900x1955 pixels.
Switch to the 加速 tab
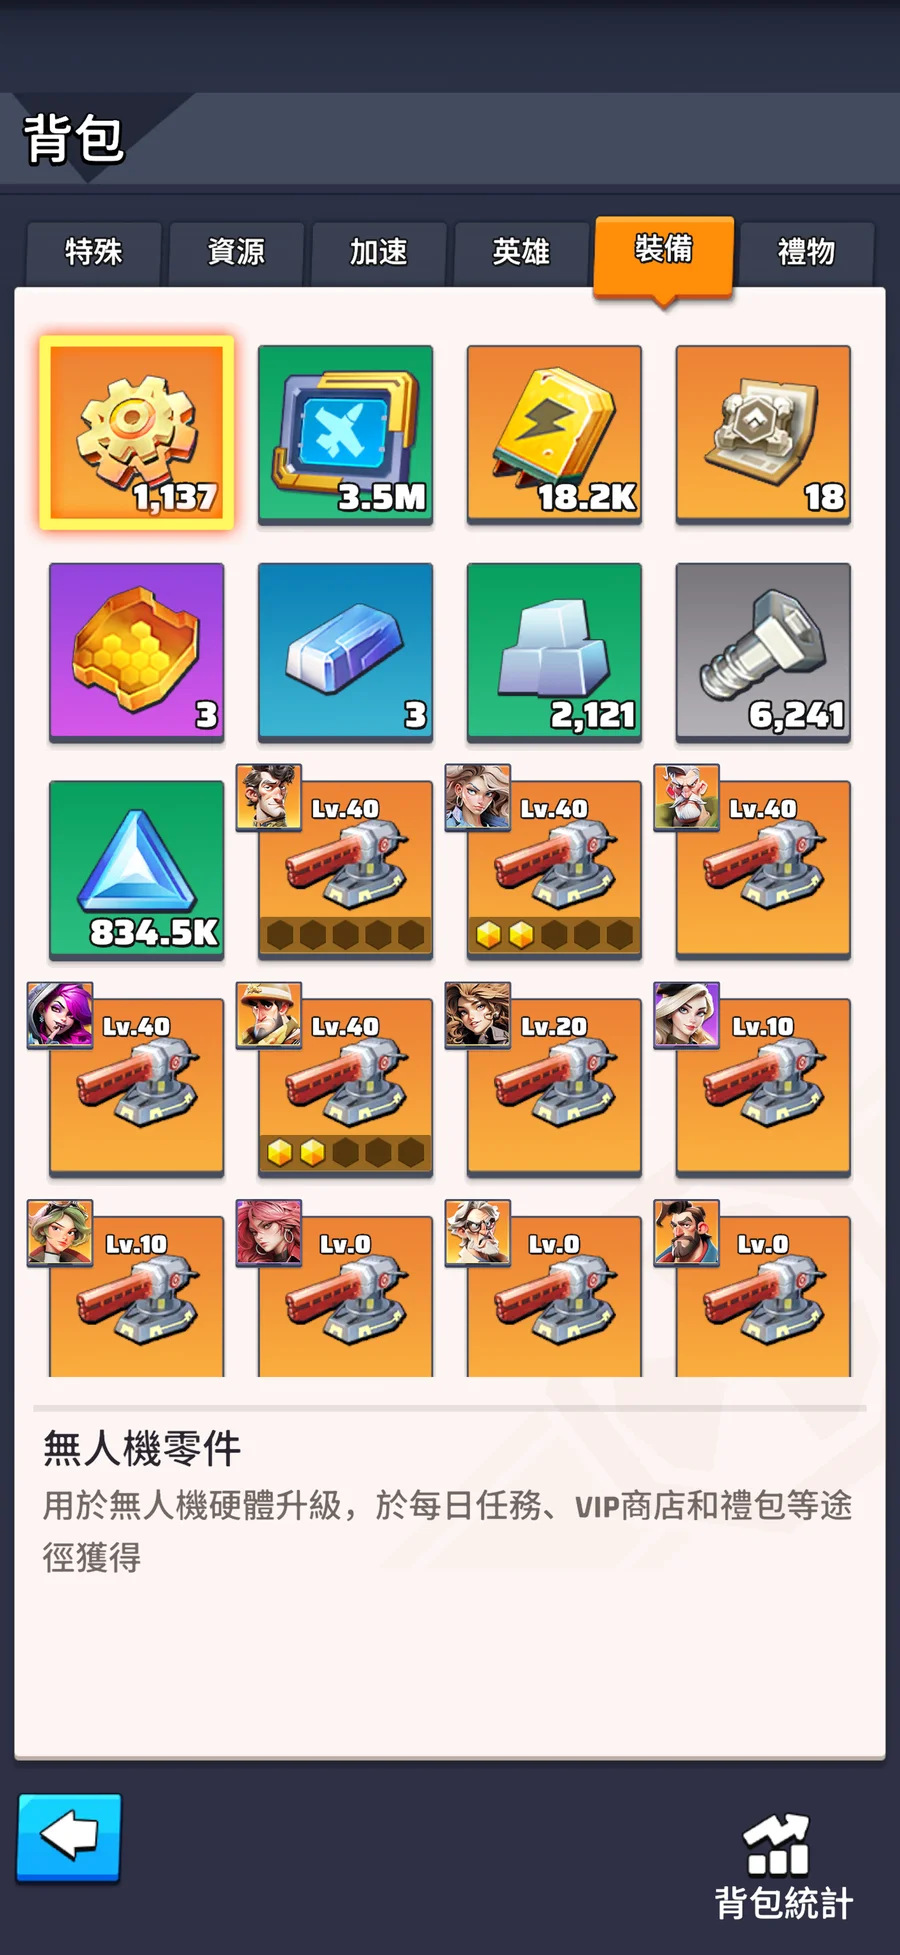click(379, 252)
